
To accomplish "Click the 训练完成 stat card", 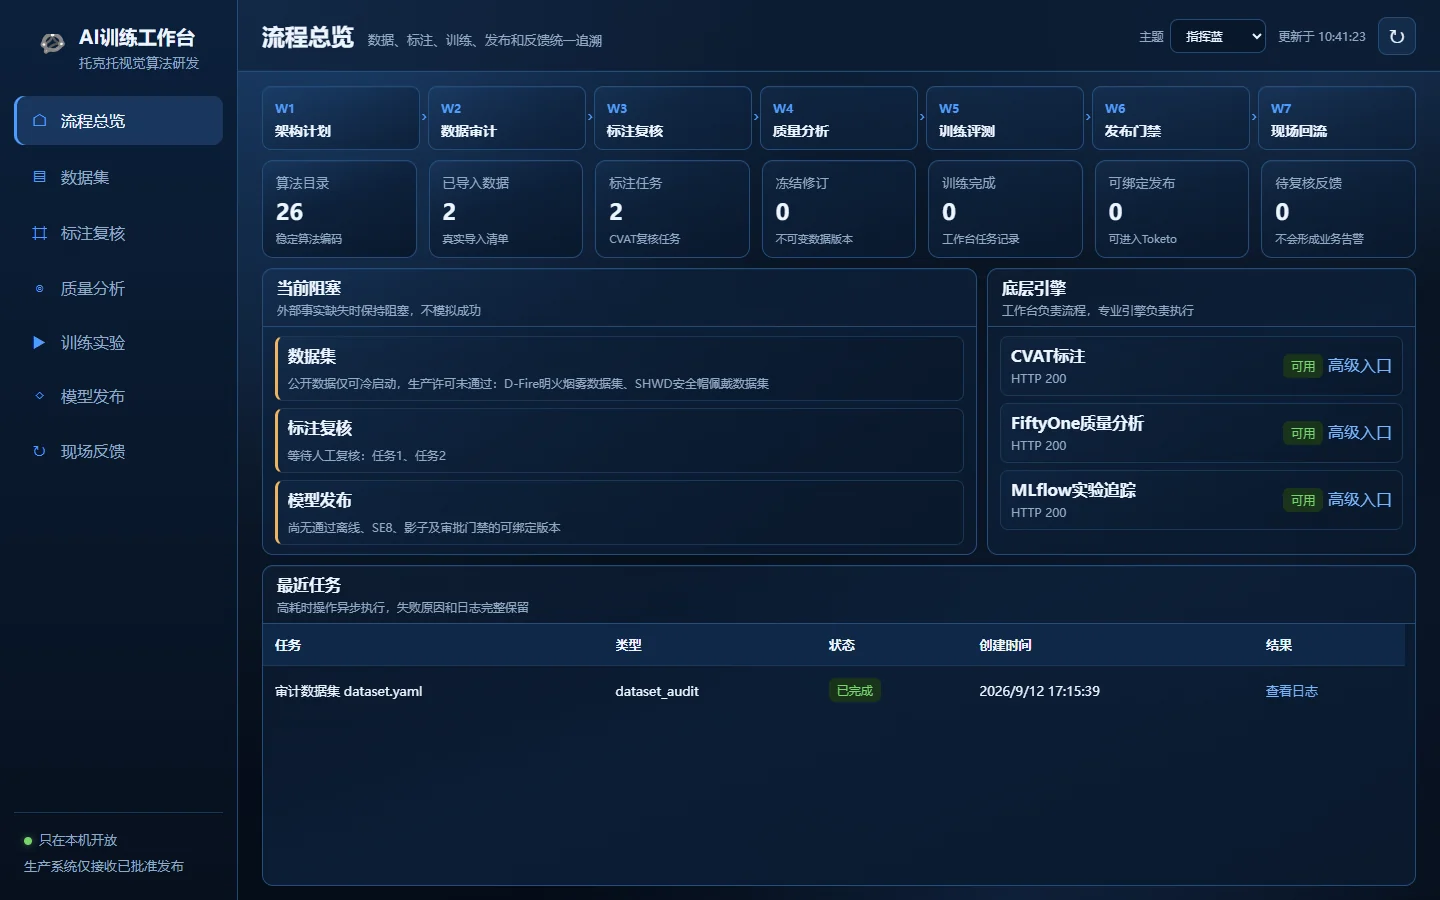I will click(1005, 209).
